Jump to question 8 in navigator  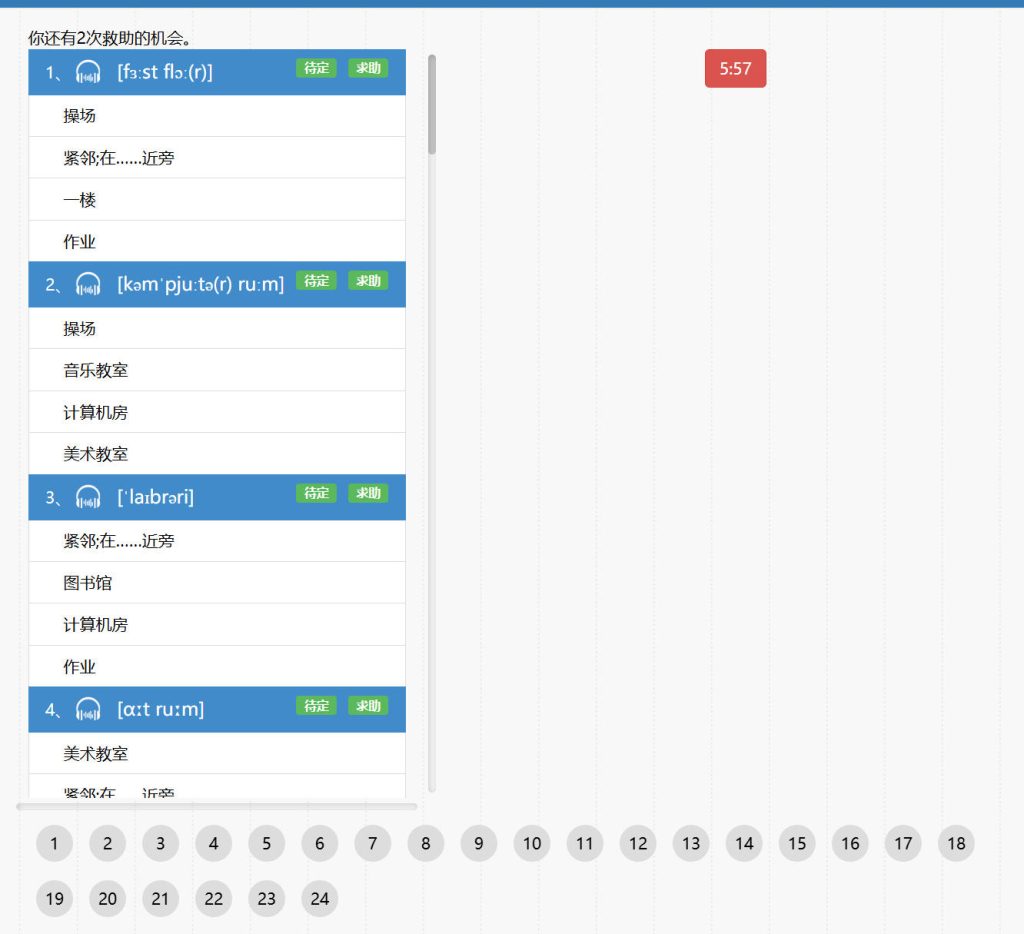425,844
